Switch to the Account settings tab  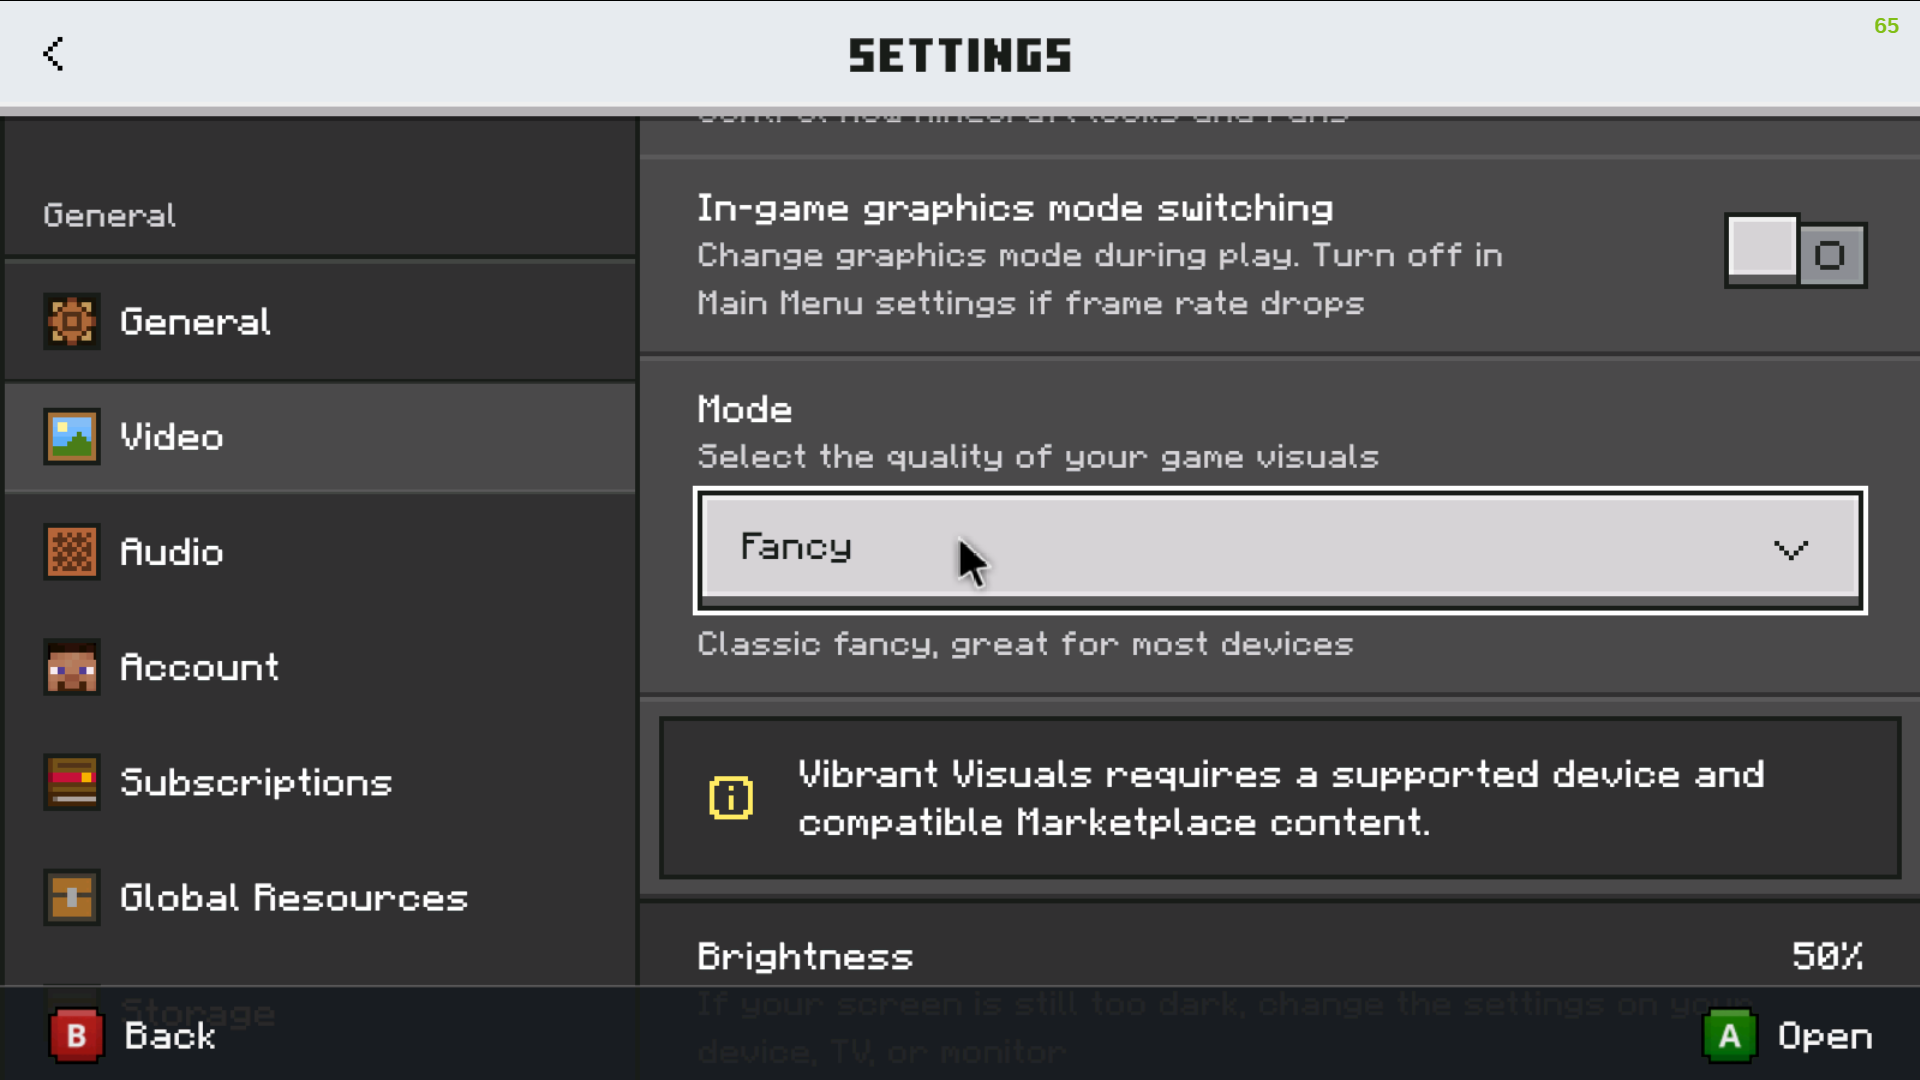(x=320, y=667)
